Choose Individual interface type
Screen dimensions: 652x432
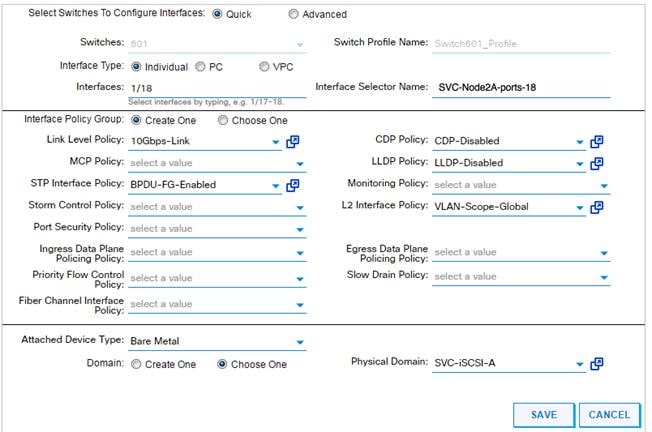coord(136,67)
